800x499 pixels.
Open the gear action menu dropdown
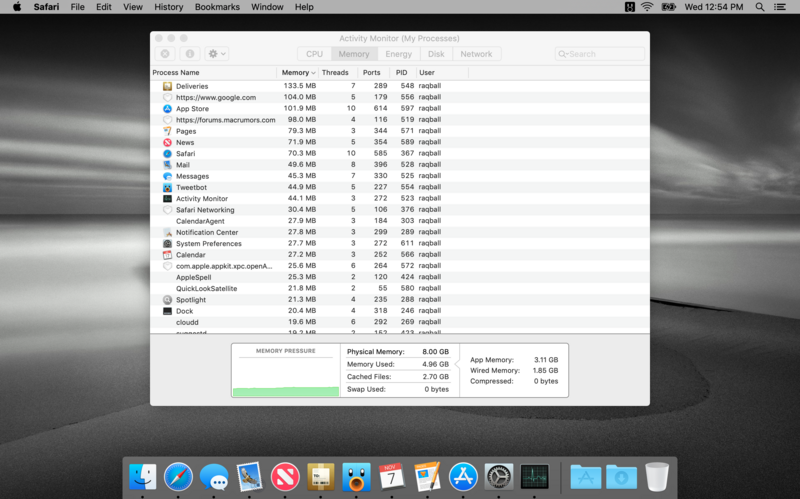coord(217,54)
